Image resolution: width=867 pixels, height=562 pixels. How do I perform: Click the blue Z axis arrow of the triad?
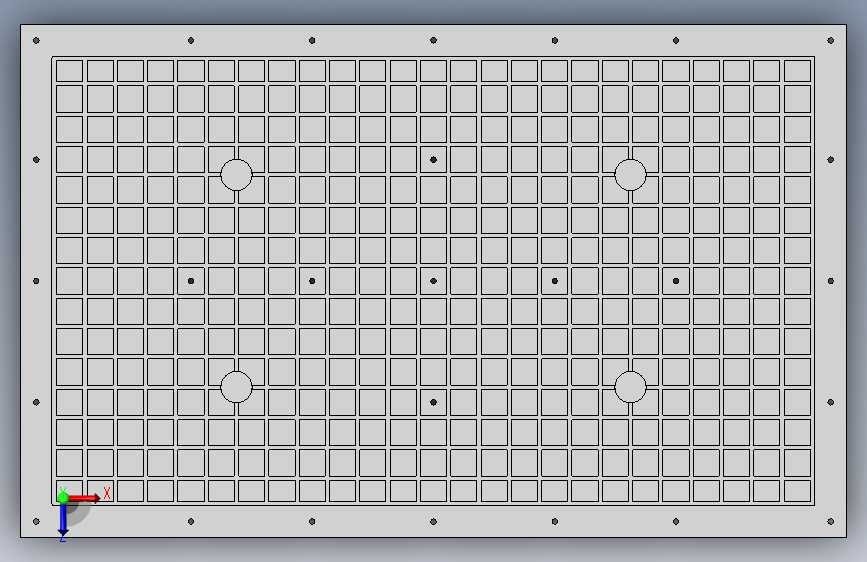tap(63, 519)
